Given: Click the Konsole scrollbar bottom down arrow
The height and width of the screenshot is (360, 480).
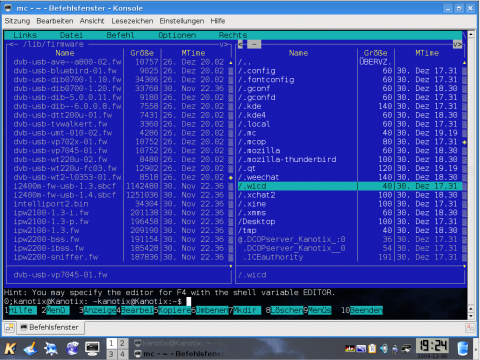Looking at the screenshot, I should click(471, 316).
